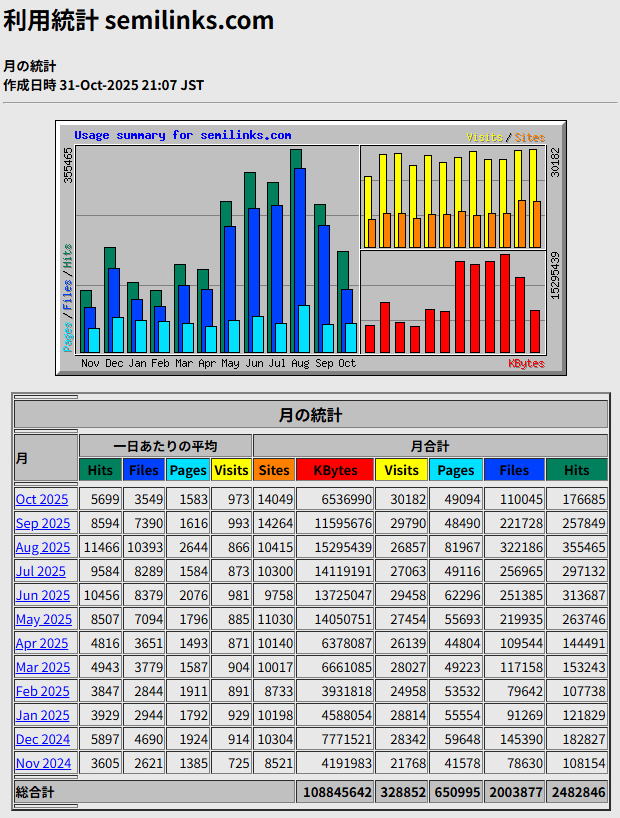This screenshot has width=620, height=818.
Task: Click blue Files header under daily average
Action: [144, 470]
